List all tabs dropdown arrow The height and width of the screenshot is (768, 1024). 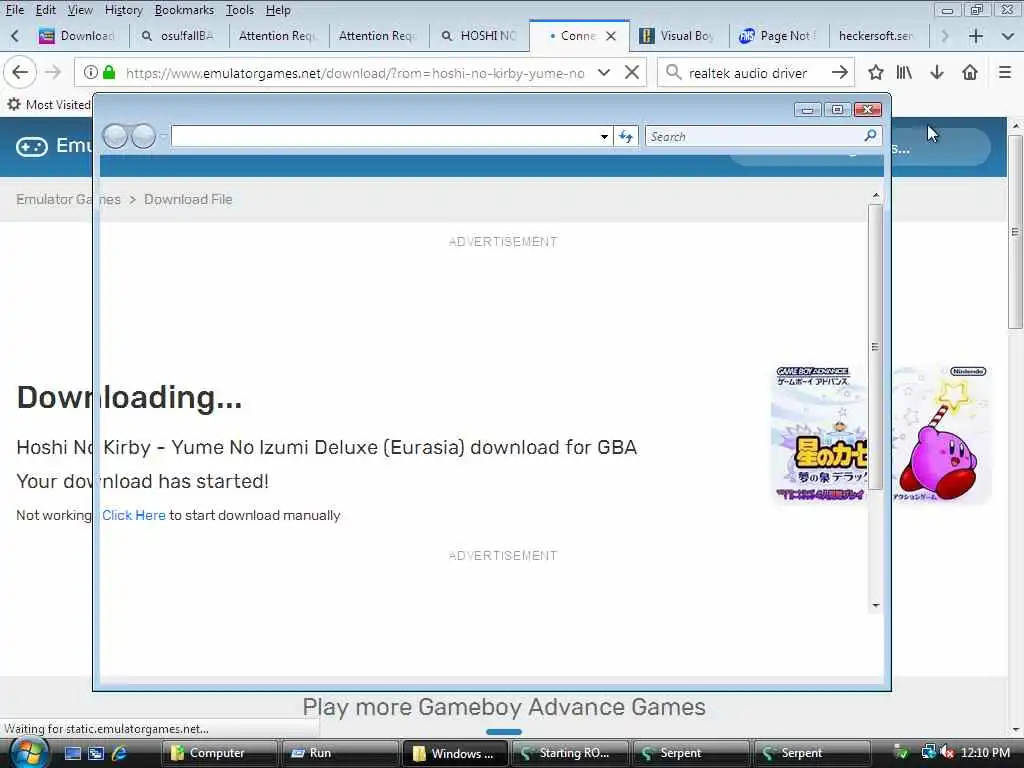click(1008, 36)
